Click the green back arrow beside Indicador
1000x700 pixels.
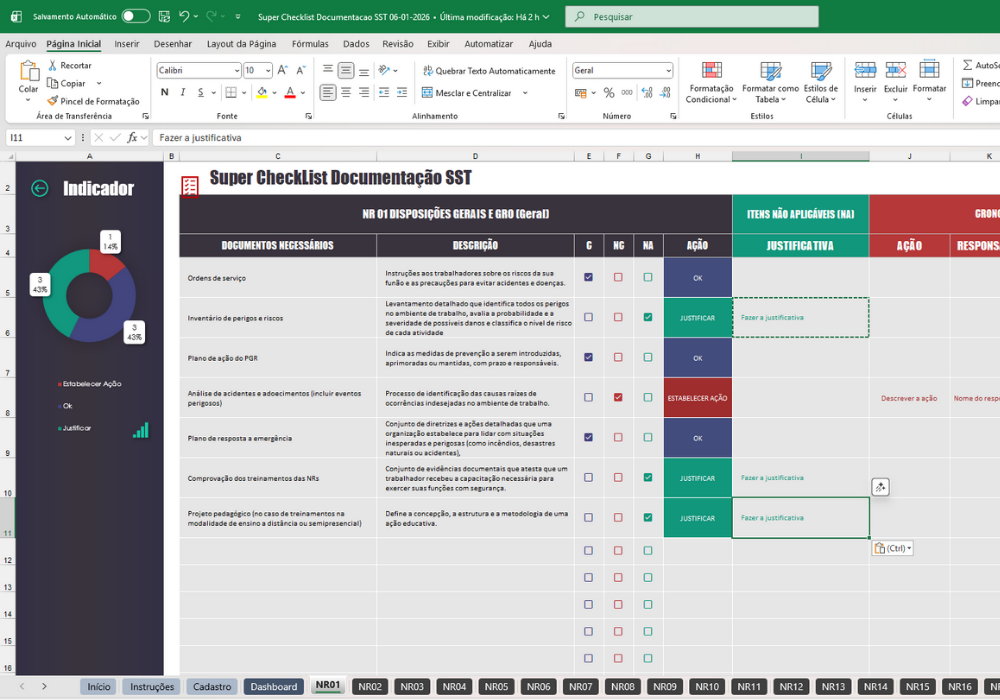tap(40, 188)
